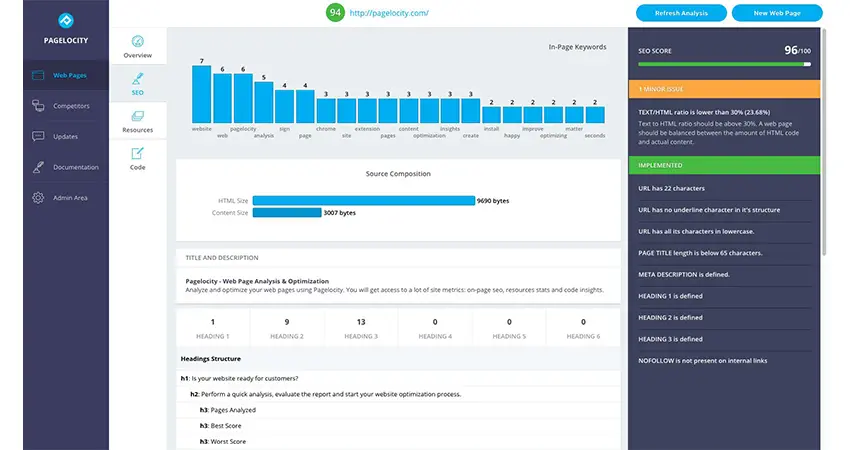The image size is (850, 450).
Task: Click 'META DESCRIPTION is defined' item
Action: pos(684,275)
